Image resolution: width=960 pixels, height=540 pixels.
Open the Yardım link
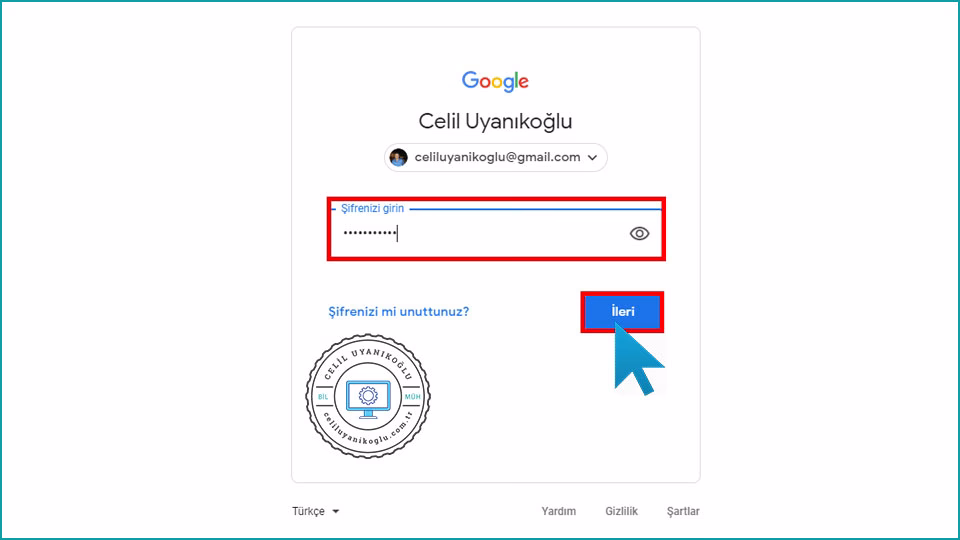(x=558, y=511)
